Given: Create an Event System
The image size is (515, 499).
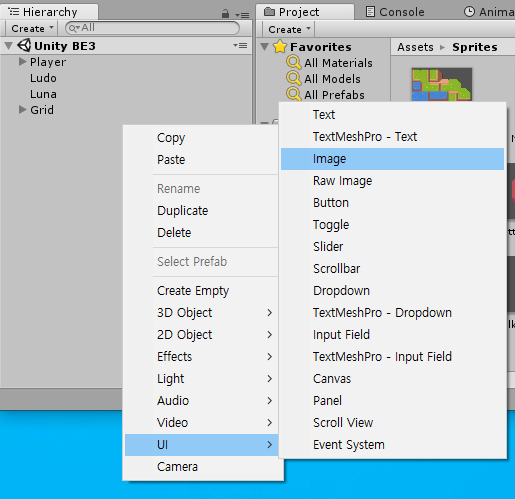Looking at the screenshot, I should click(x=392, y=445).
